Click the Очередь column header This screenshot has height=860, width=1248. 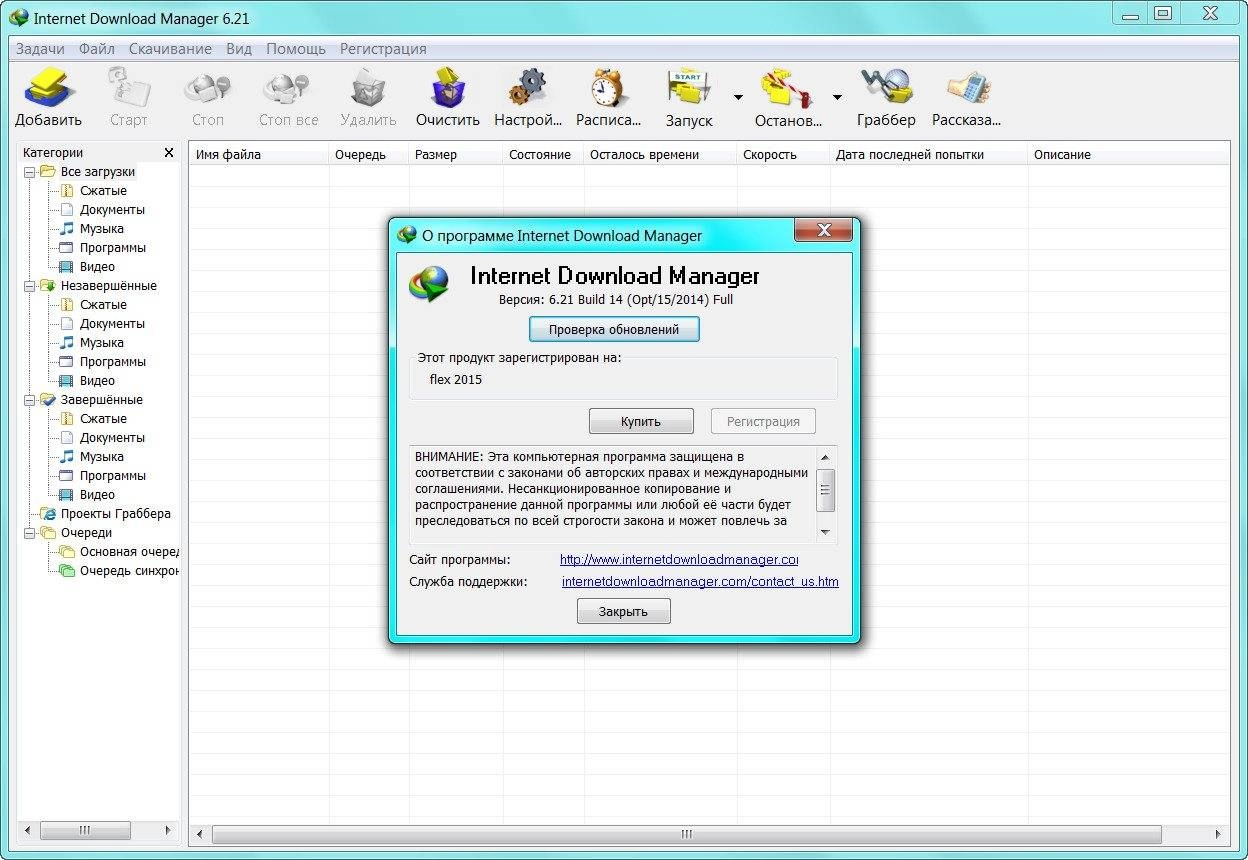[369, 155]
